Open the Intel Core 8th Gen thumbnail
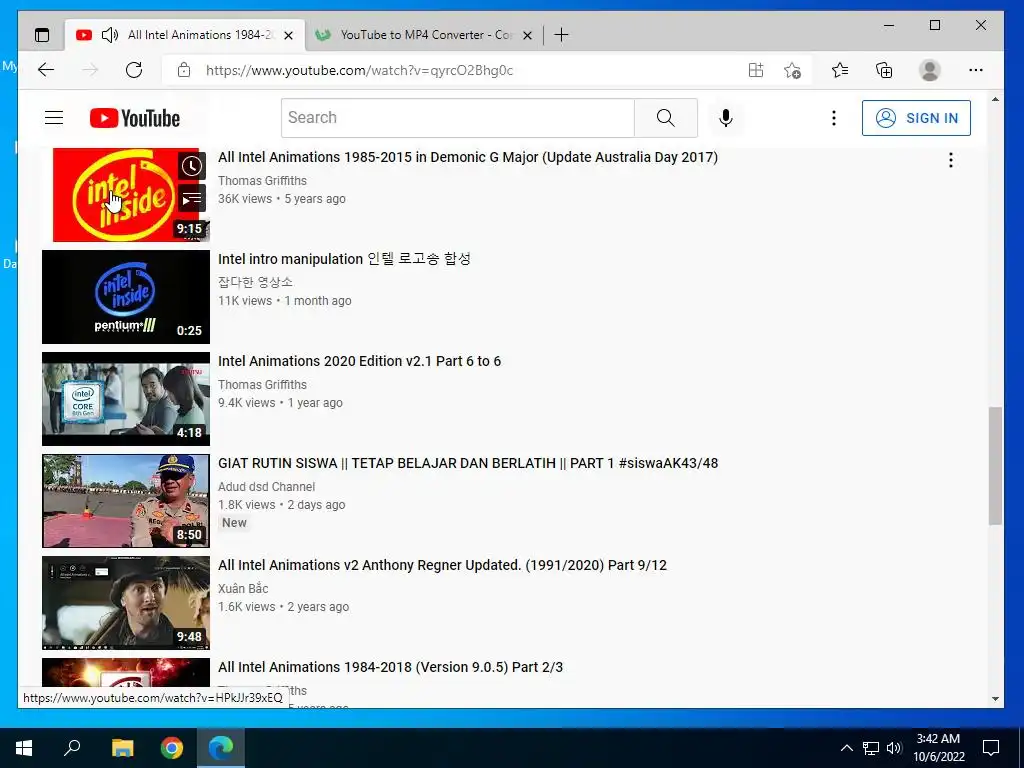The height and width of the screenshot is (768, 1024). pos(126,398)
